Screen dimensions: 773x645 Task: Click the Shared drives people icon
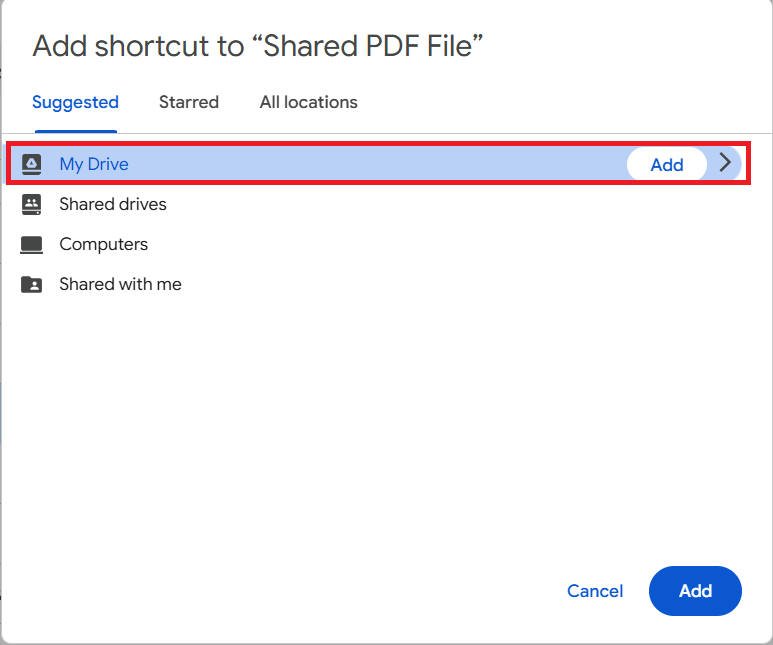(x=32, y=204)
